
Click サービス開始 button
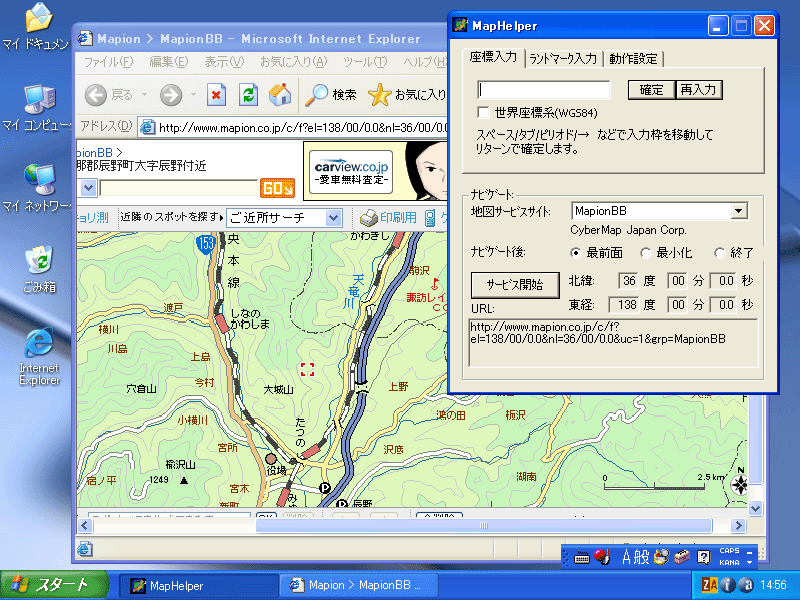point(515,285)
